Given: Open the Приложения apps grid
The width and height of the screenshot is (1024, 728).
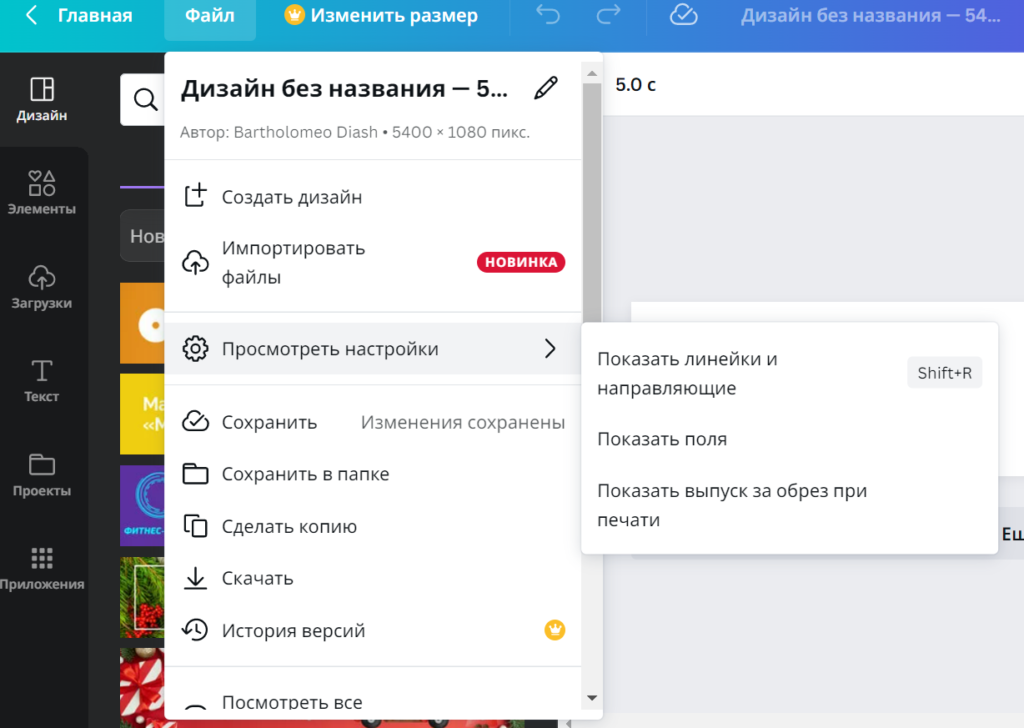Looking at the screenshot, I should coord(42,568).
